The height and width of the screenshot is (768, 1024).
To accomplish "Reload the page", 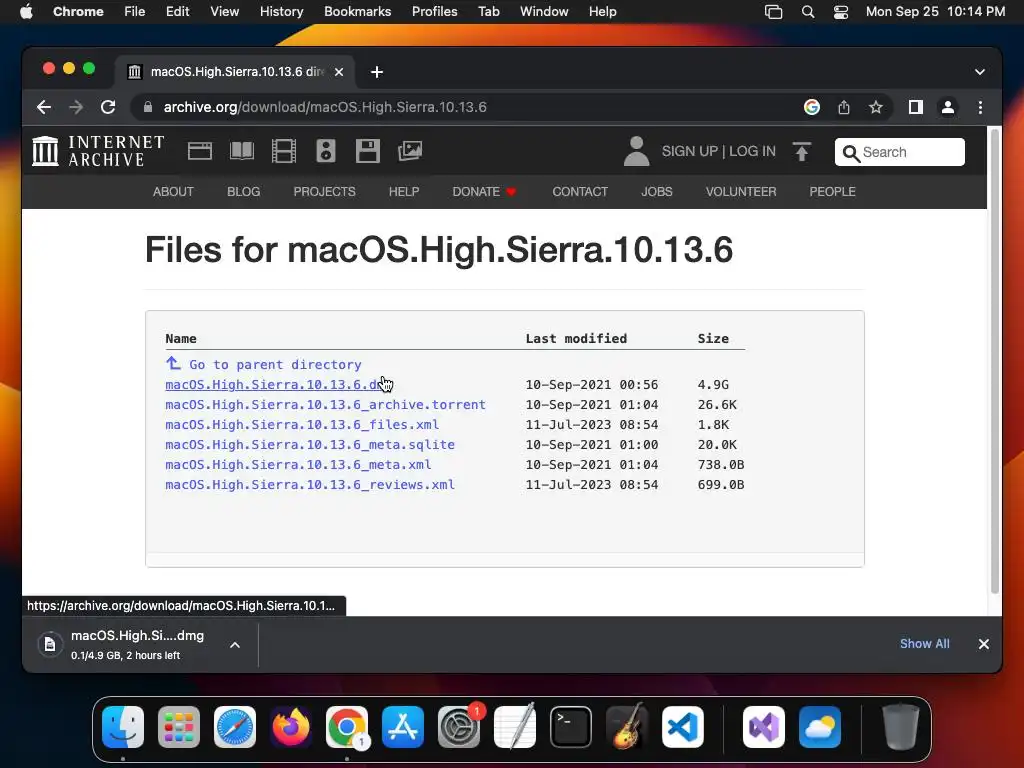I will pos(108,107).
